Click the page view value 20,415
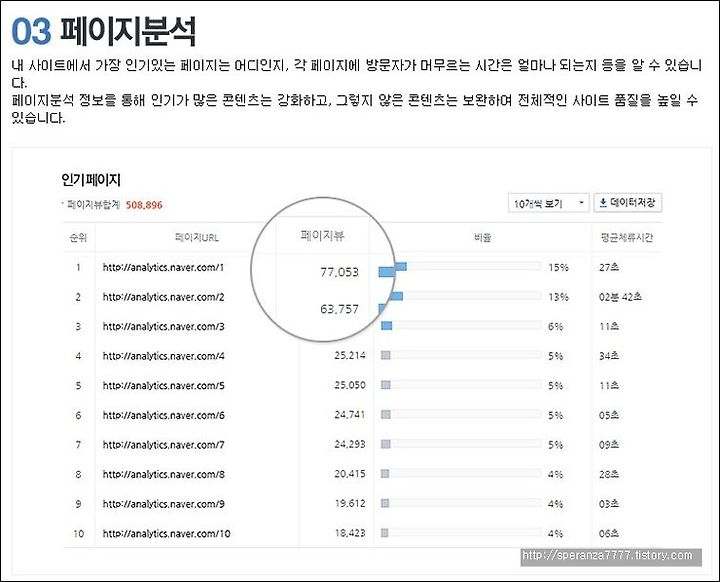Image resolution: width=720 pixels, height=582 pixels. pyautogui.click(x=350, y=474)
